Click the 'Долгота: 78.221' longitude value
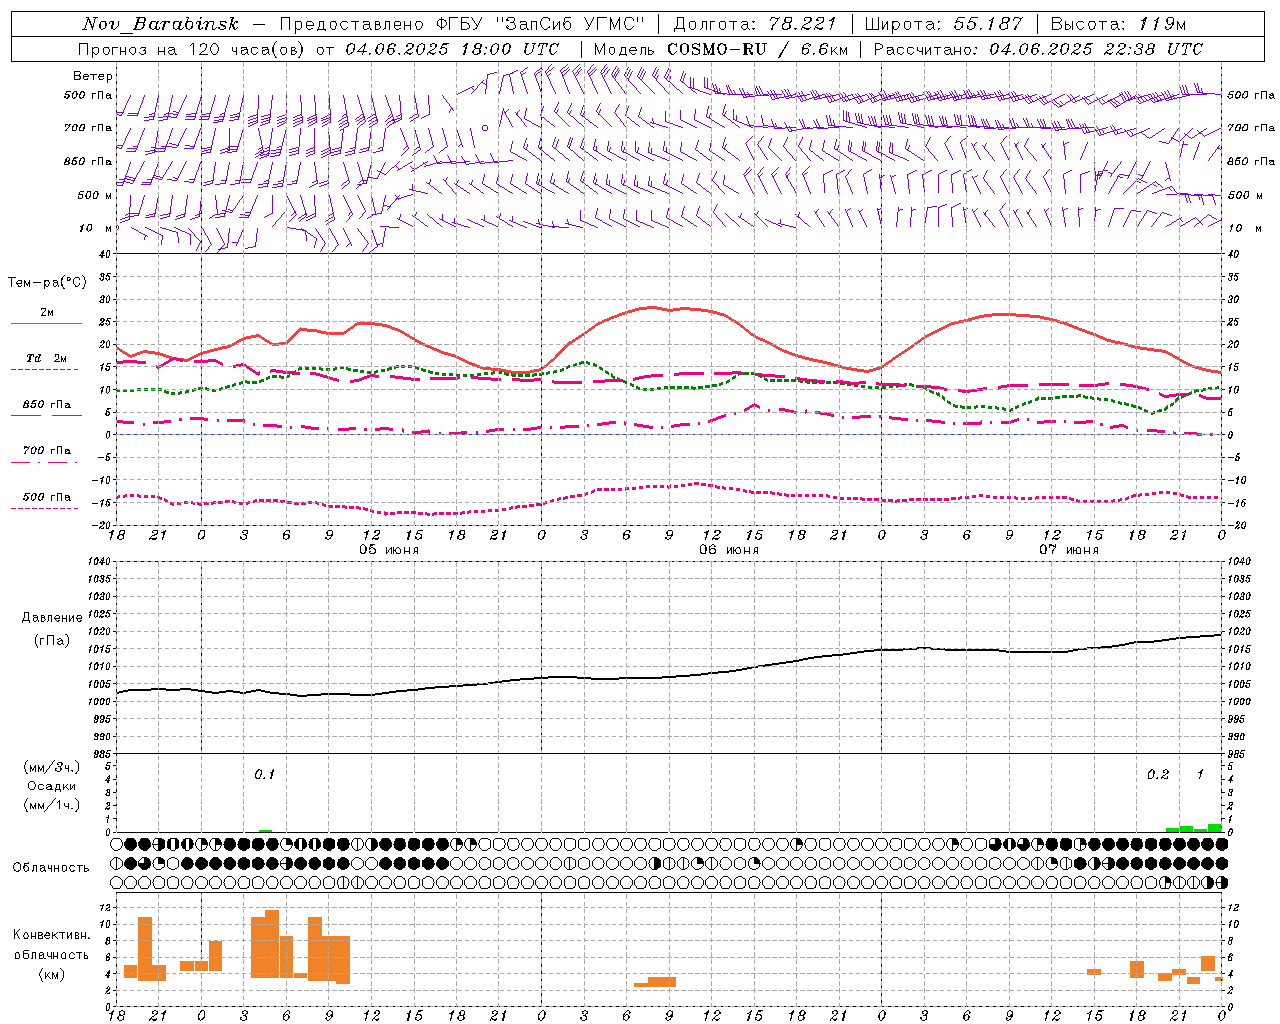This screenshot has height=1024, width=1280. 755,24
